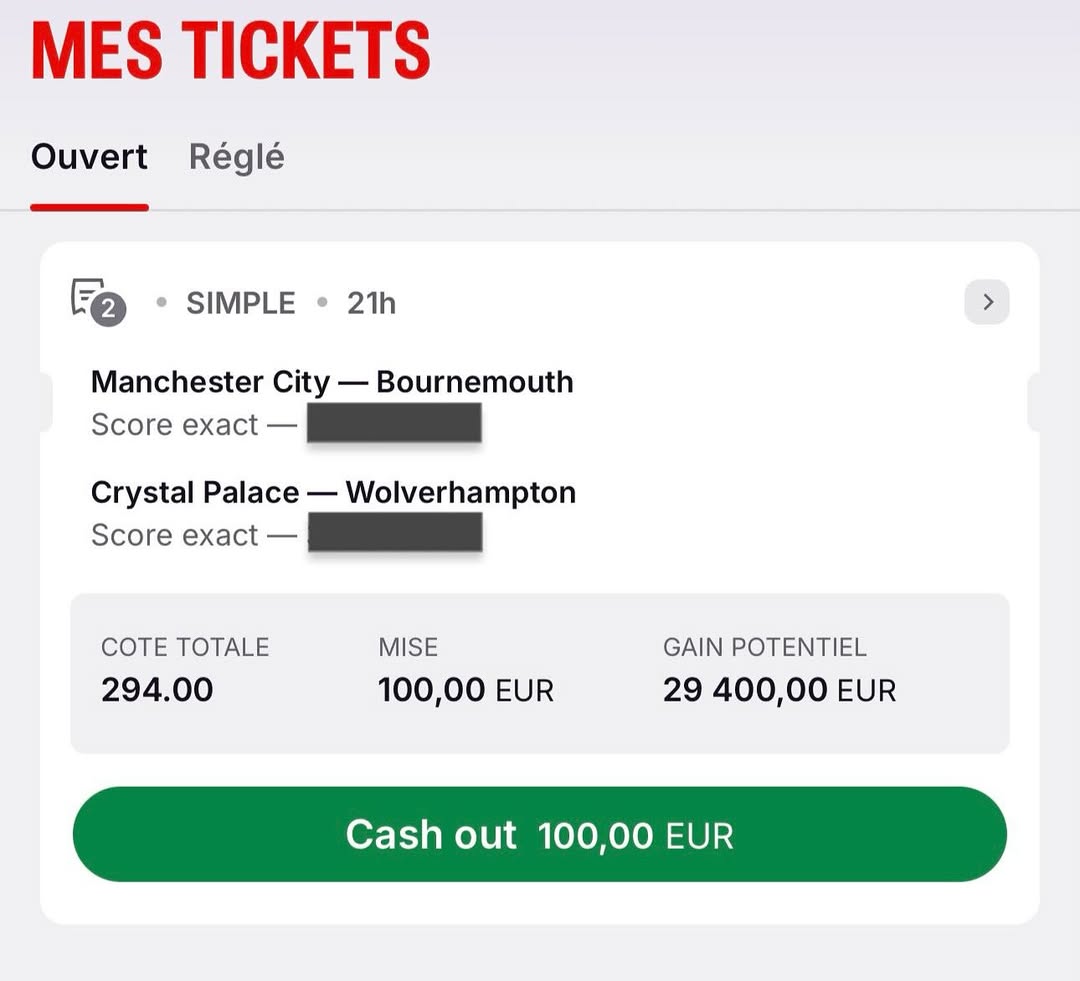Click the hidden score for Manchester City game
This screenshot has width=1080, height=981.
[x=394, y=423]
